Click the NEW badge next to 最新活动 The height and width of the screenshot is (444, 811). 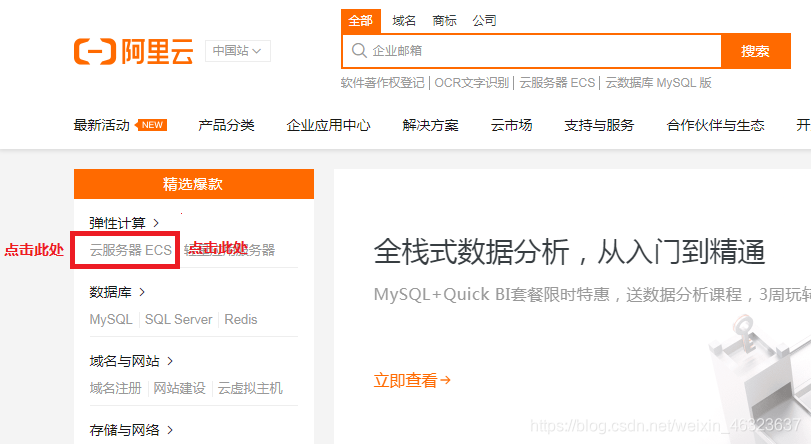(x=151, y=125)
